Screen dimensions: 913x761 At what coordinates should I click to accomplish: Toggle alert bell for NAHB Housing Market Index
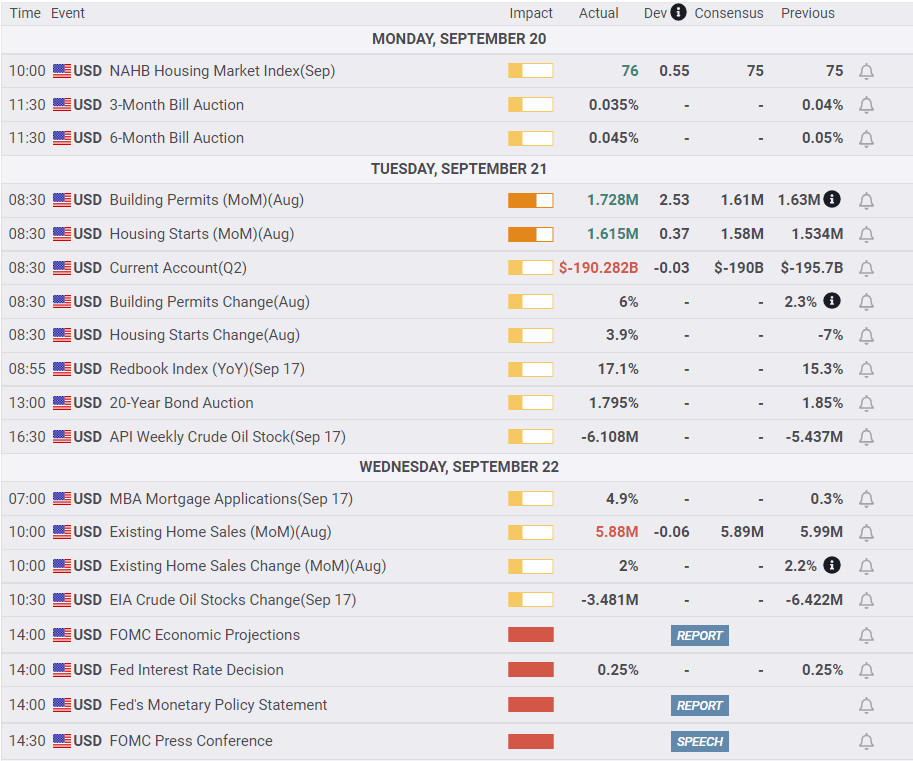[x=866, y=71]
